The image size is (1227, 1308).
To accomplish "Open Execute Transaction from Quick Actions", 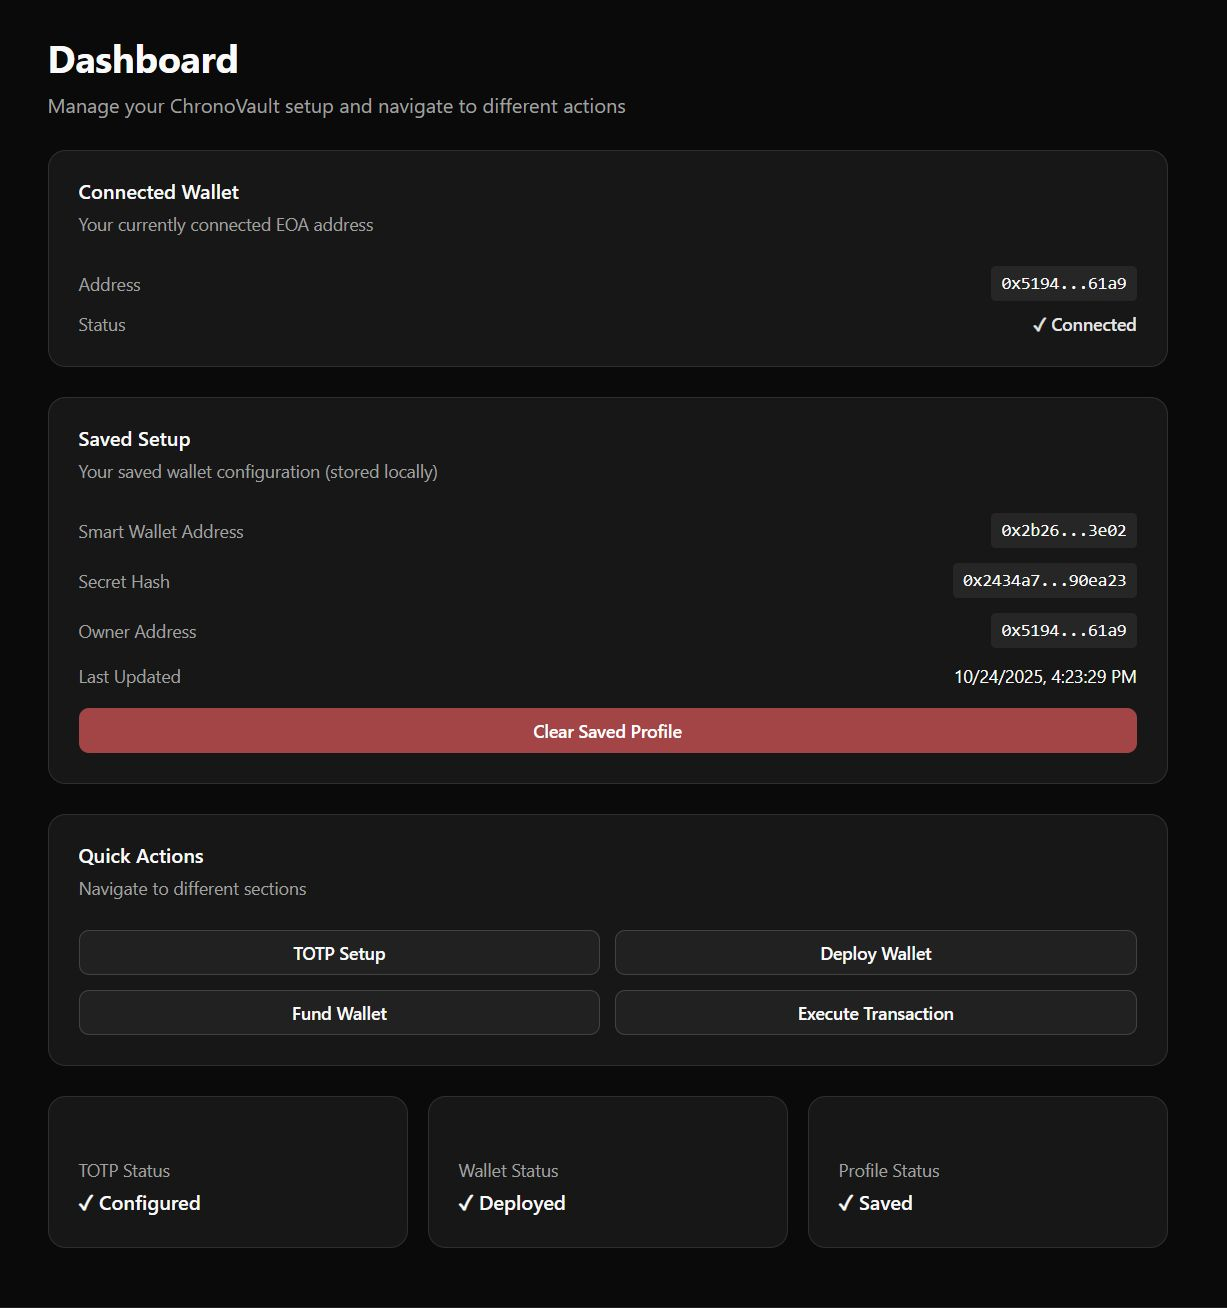I will click(x=875, y=1013).
